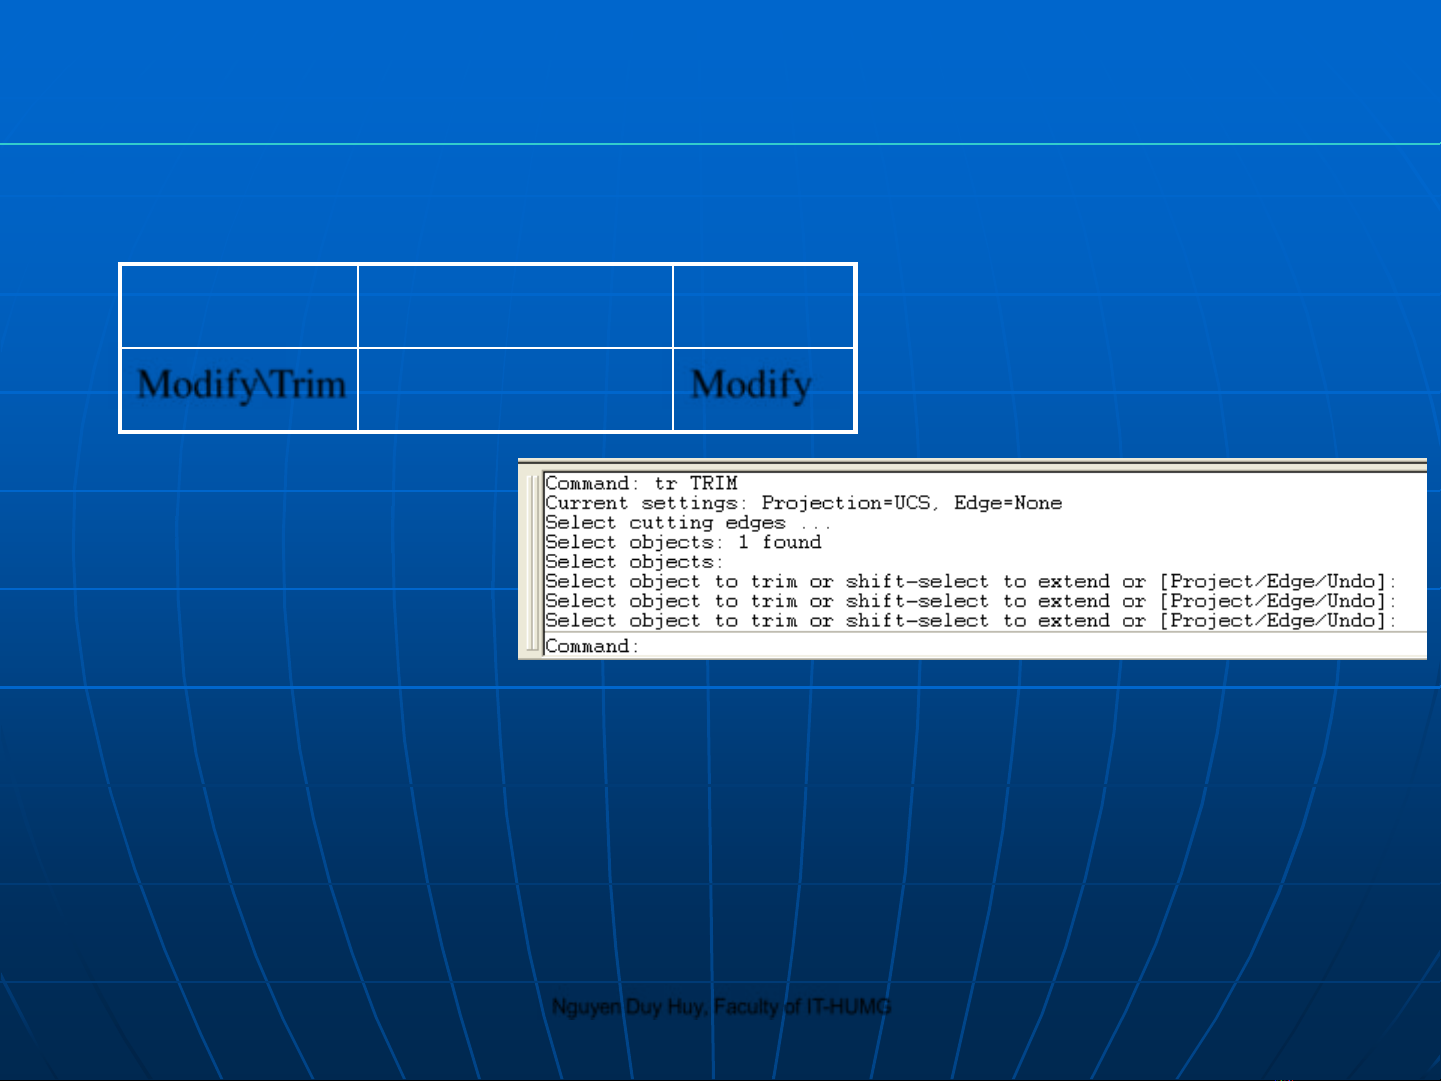Click the '1 found' text in command history

779,542
